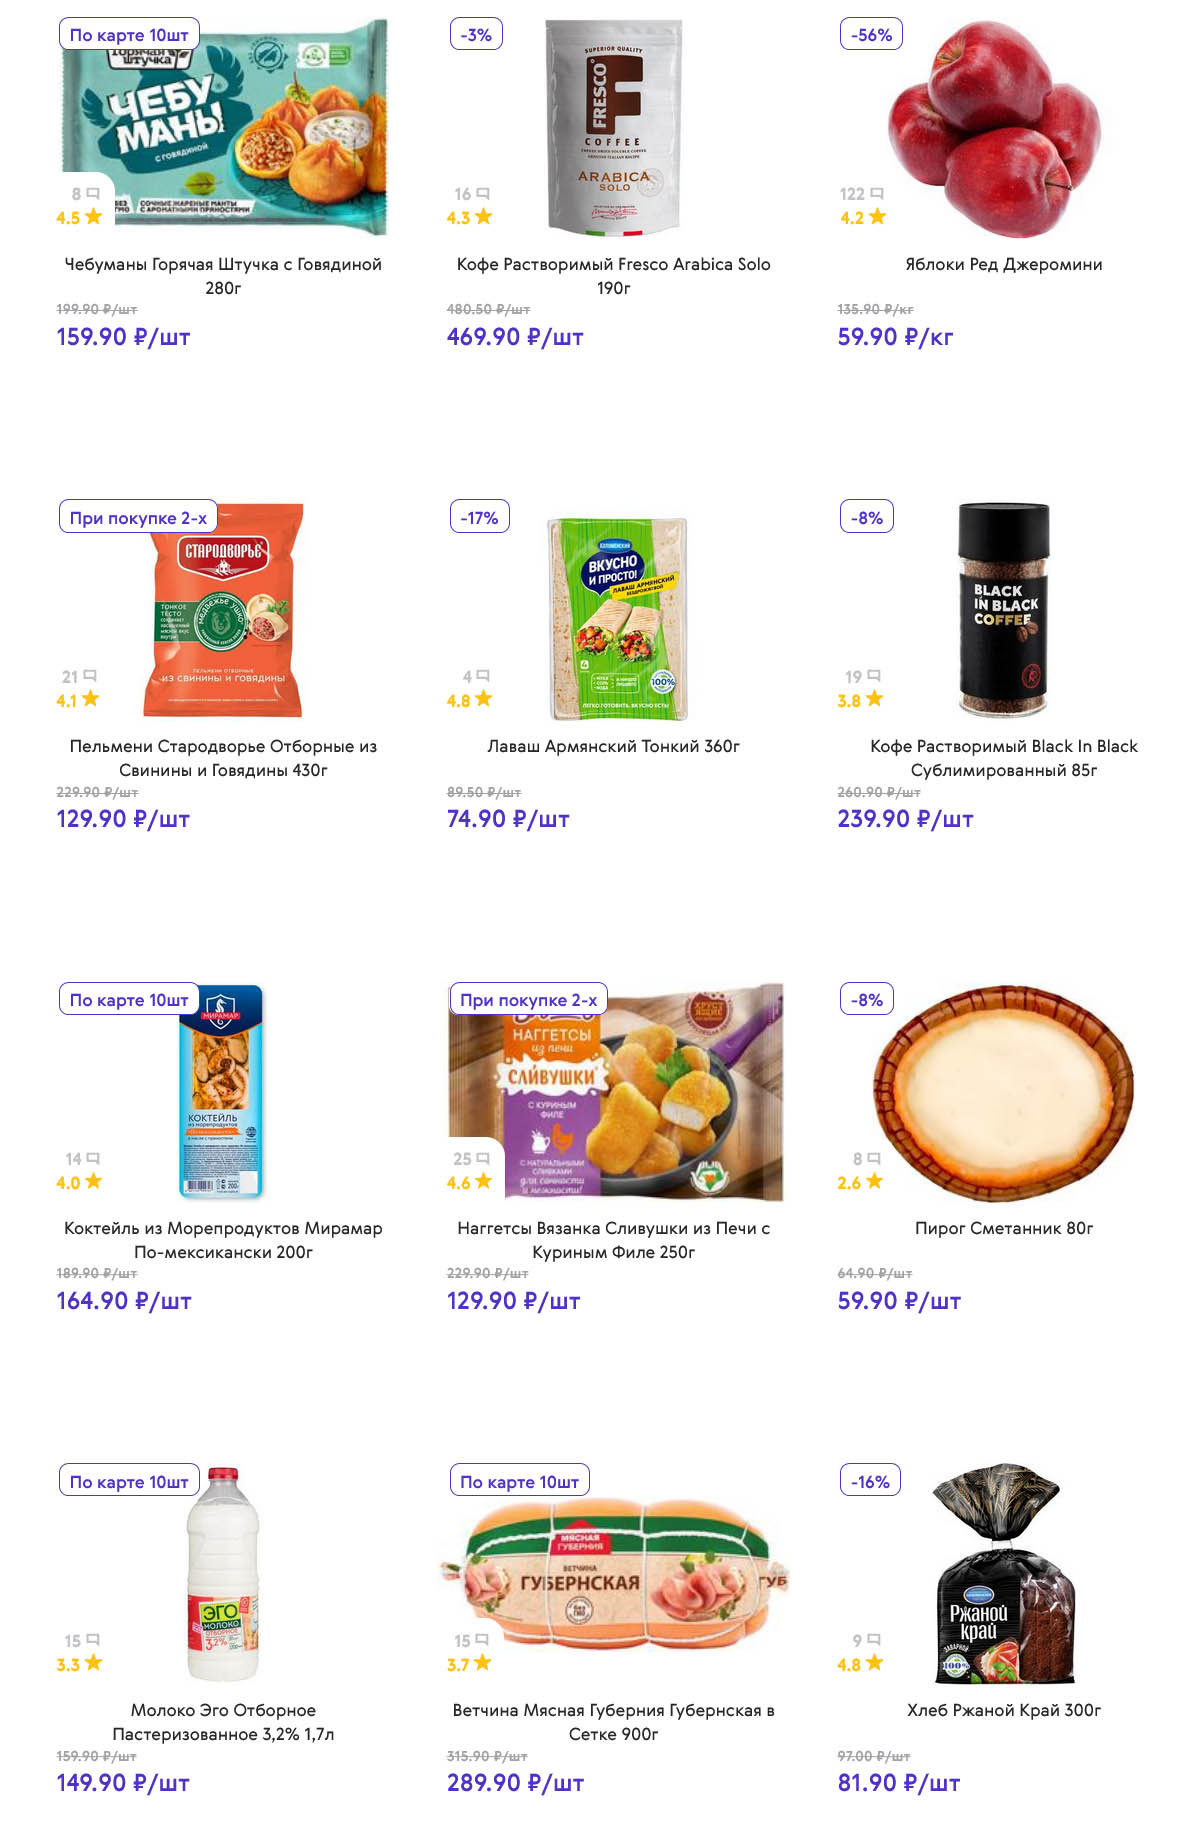This screenshot has width=1180, height=1821.
Task: Click the review comment icon for Яблоки Ред Джеромини
Action: pyautogui.click(x=877, y=193)
